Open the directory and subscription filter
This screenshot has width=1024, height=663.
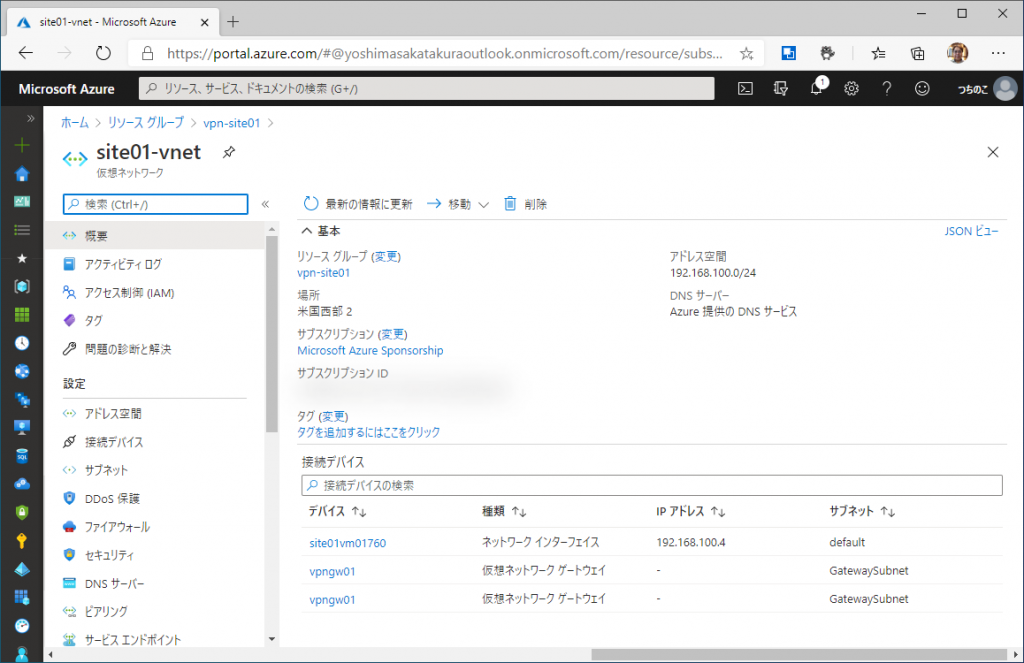780,89
